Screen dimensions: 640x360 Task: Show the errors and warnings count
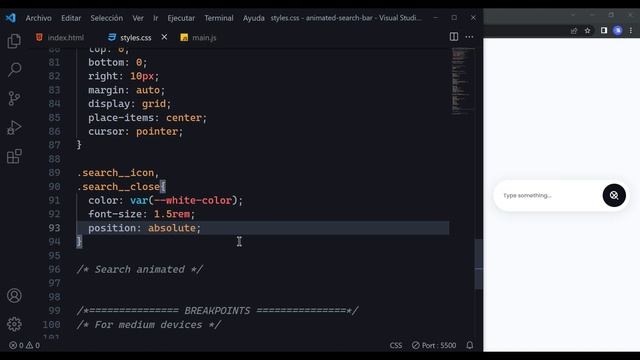click(x=24, y=345)
